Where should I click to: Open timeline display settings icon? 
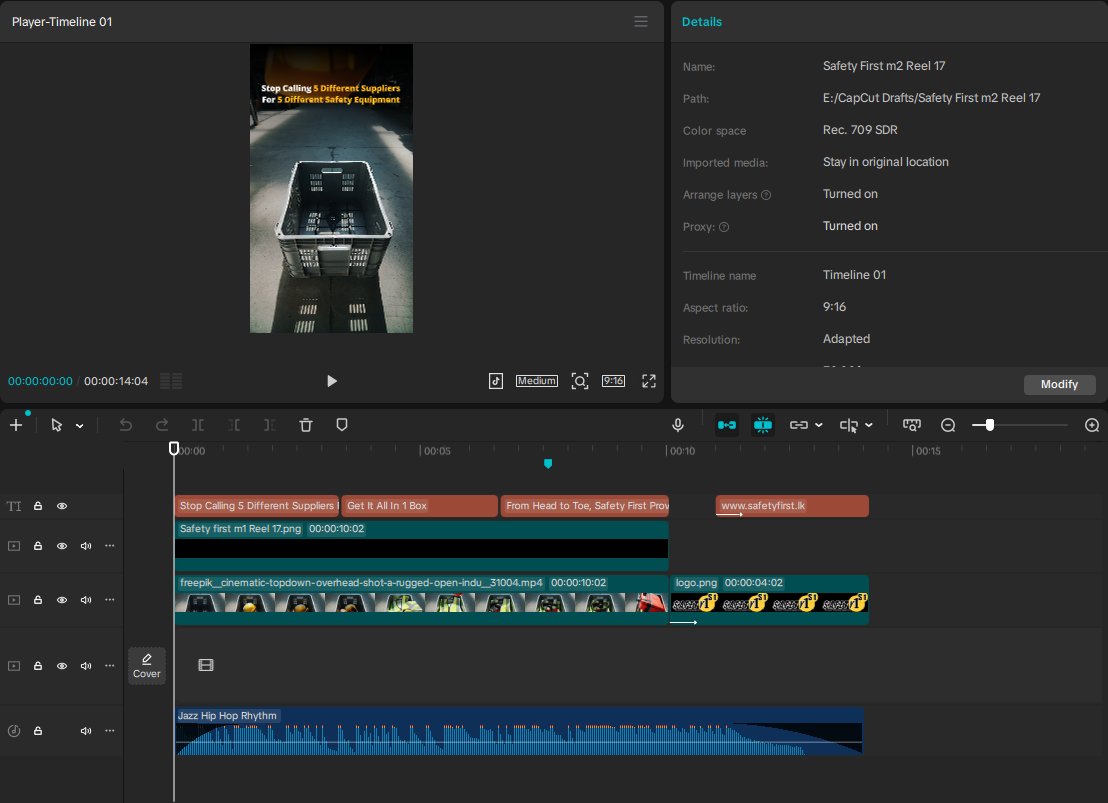pos(912,425)
